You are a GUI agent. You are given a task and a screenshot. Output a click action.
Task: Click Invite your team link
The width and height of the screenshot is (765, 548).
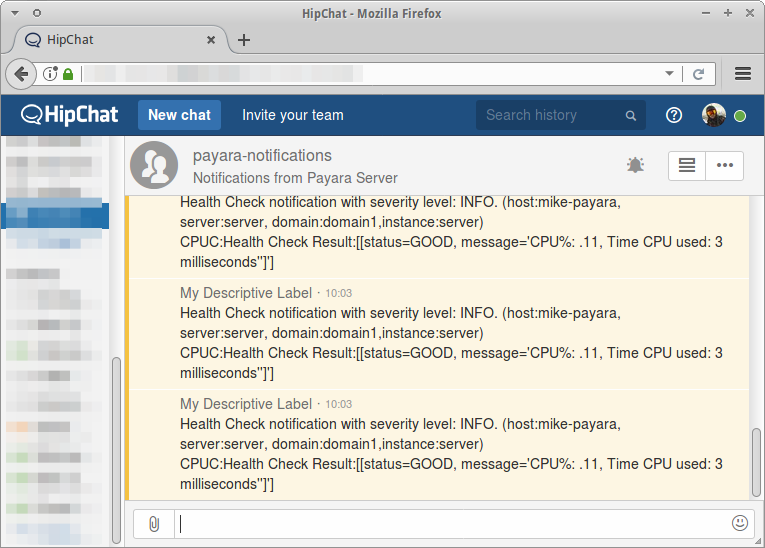point(292,115)
